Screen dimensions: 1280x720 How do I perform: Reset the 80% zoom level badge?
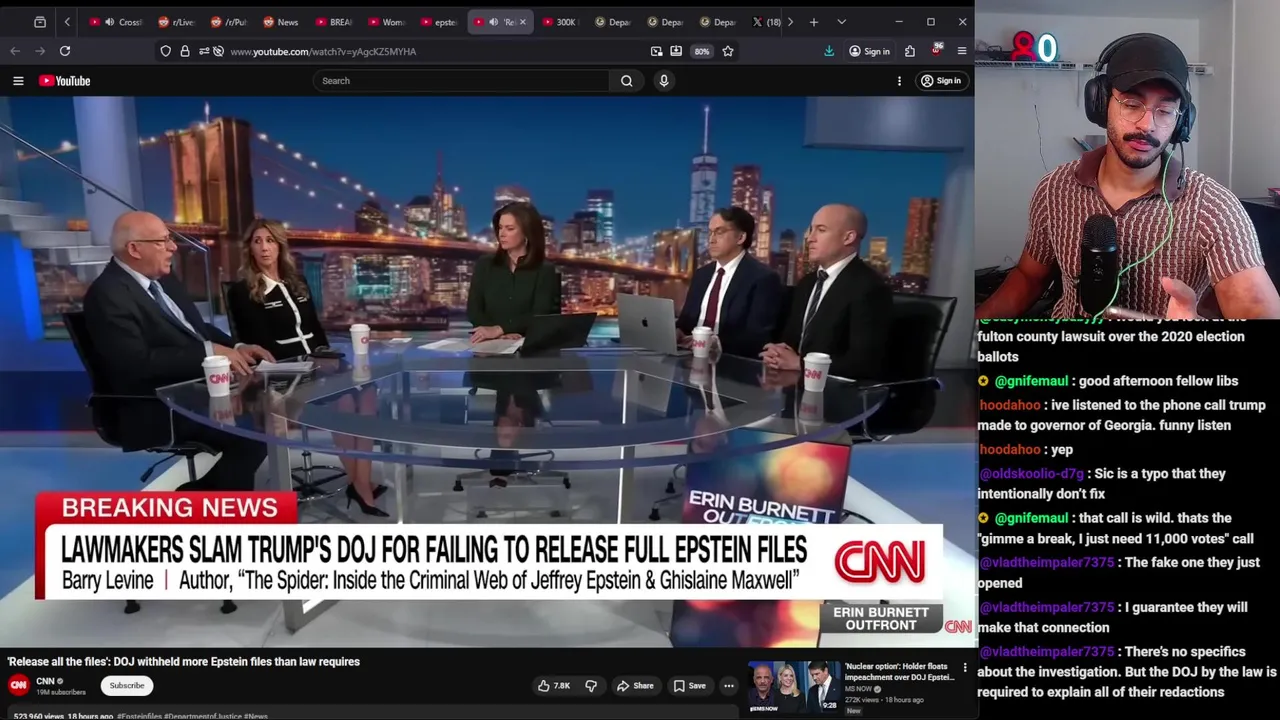pos(702,51)
